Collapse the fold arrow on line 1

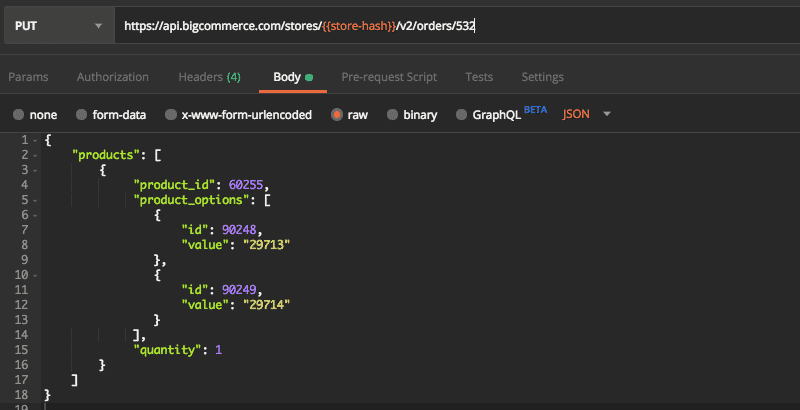coord(35,140)
